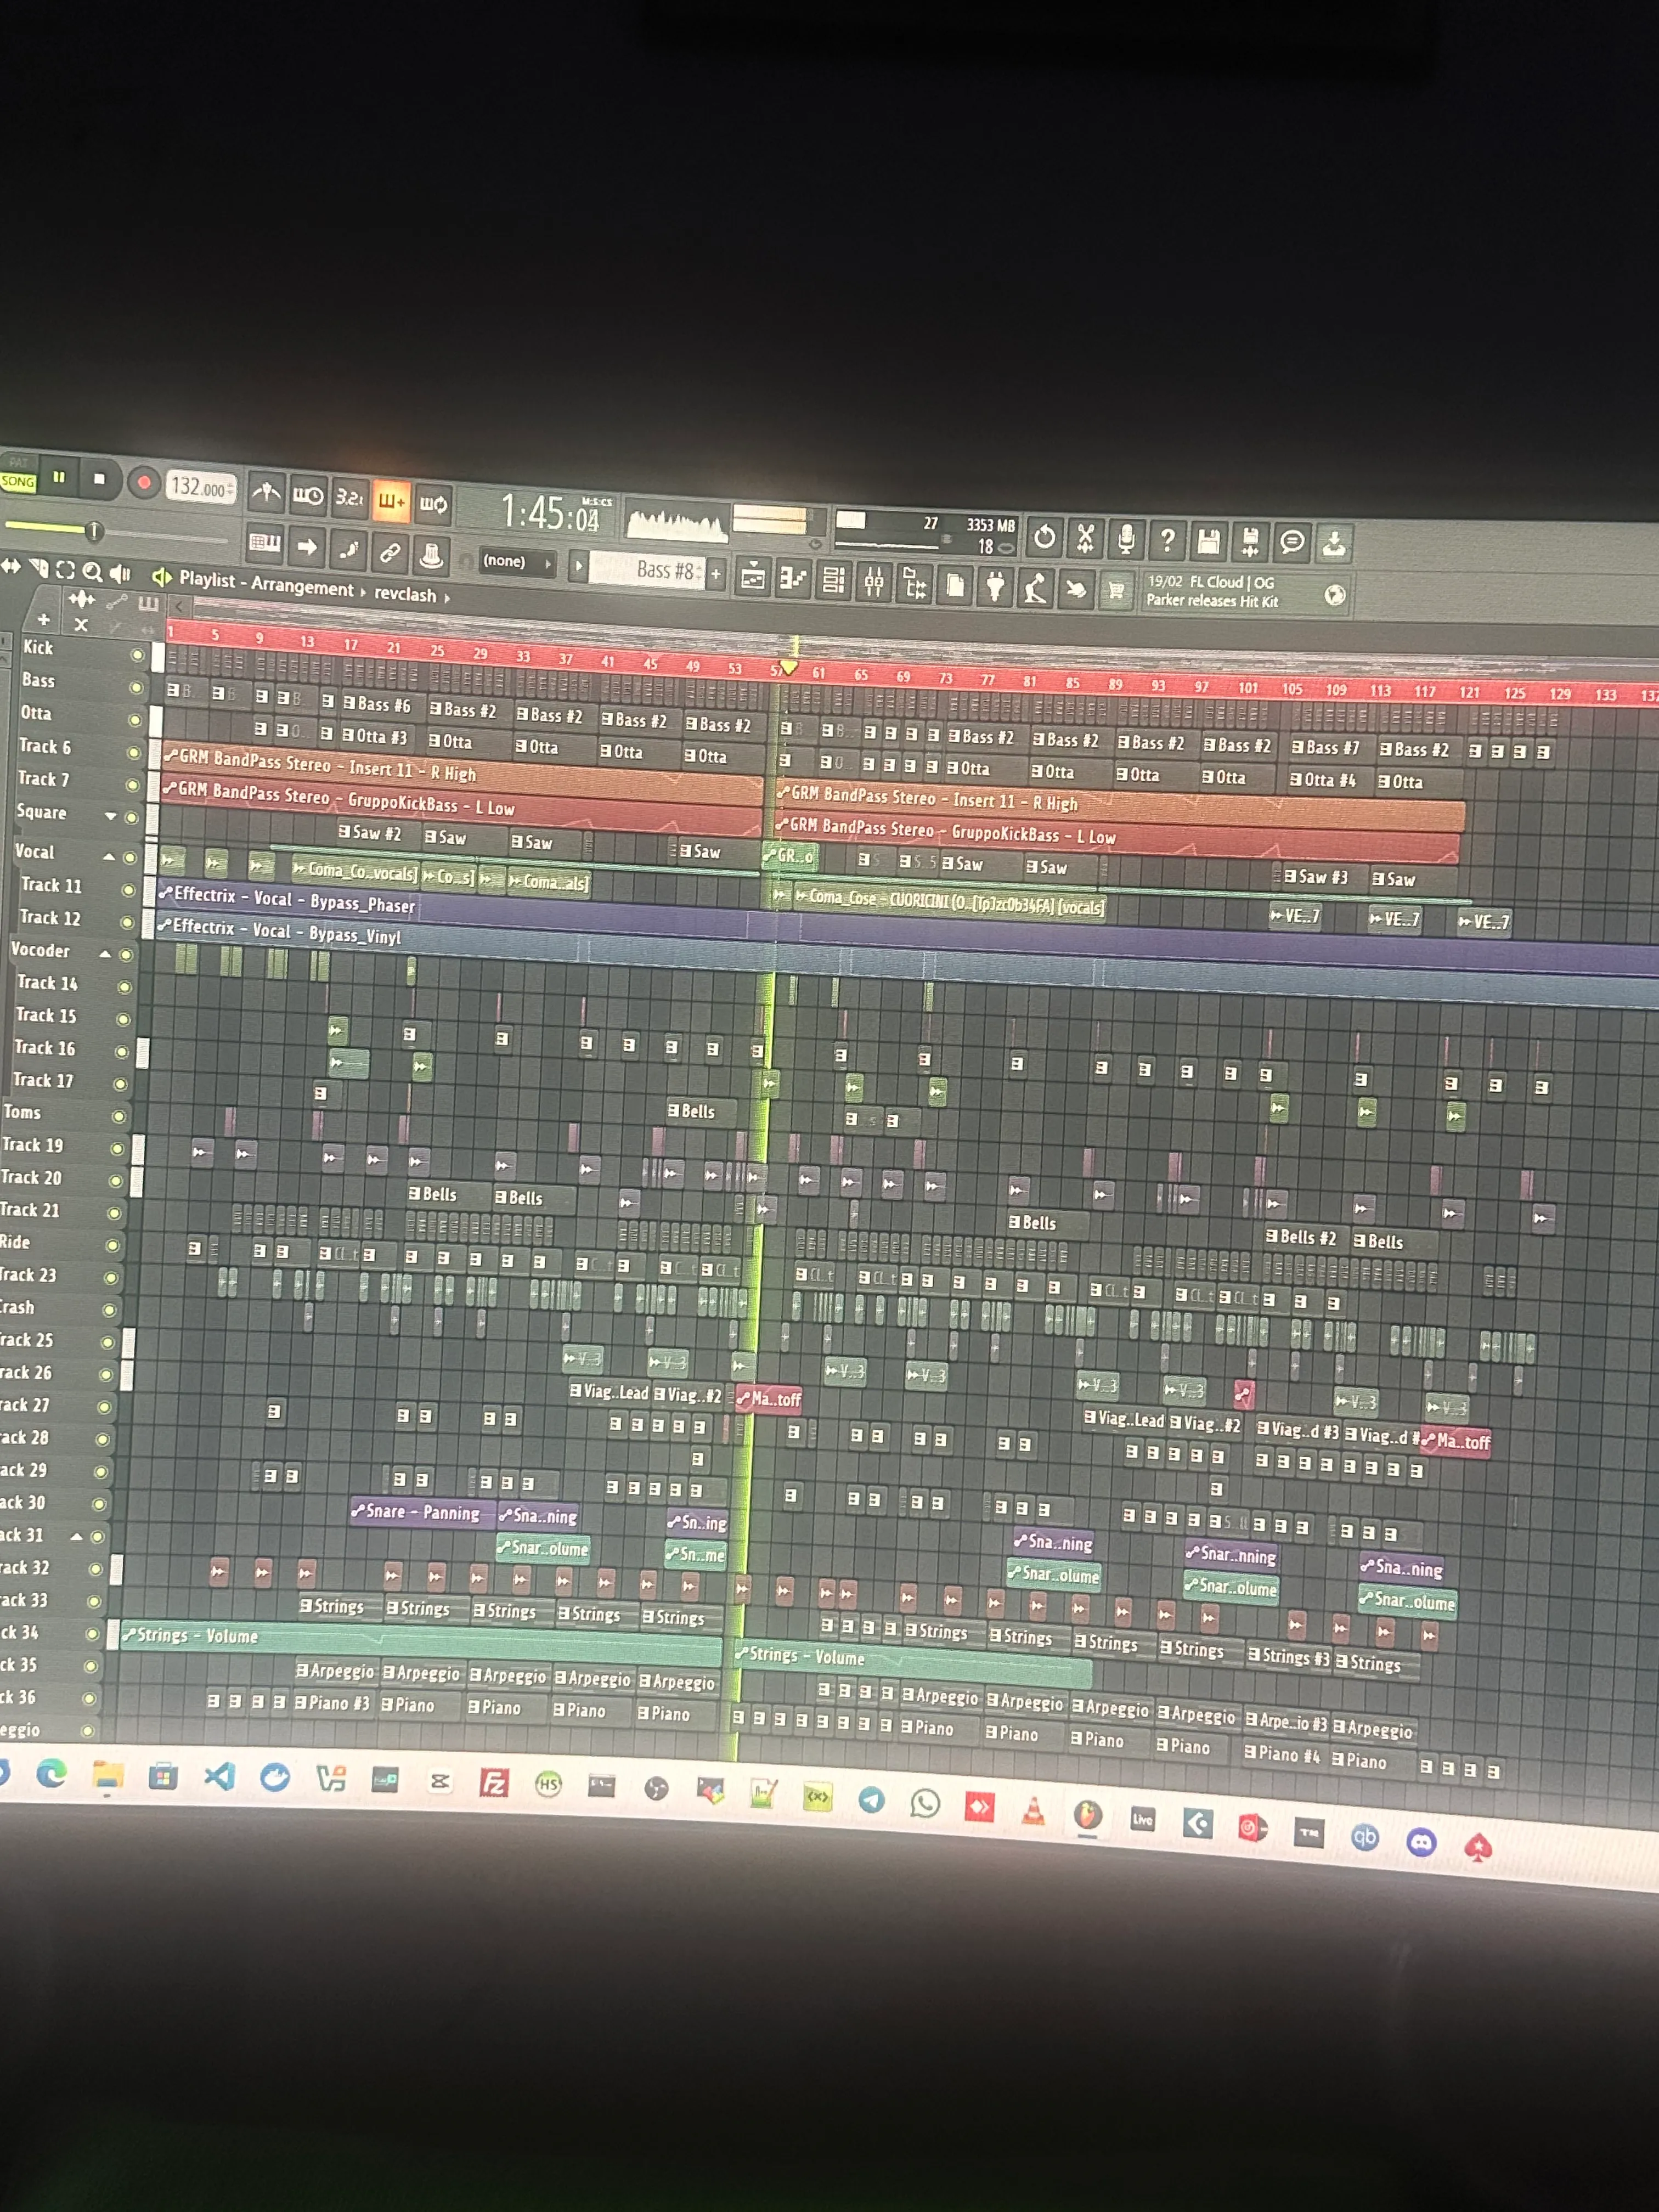Open help question mark icon

pyautogui.click(x=1168, y=541)
